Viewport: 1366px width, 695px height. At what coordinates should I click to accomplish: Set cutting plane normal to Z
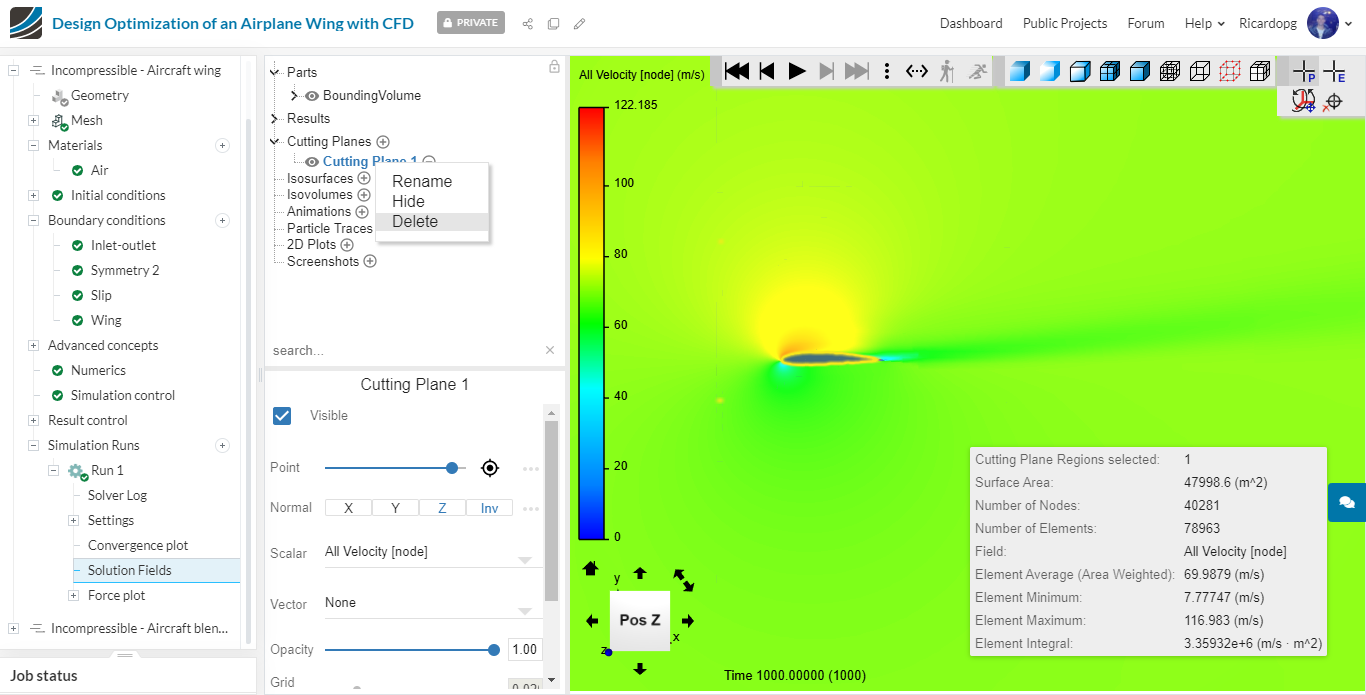coord(443,508)
